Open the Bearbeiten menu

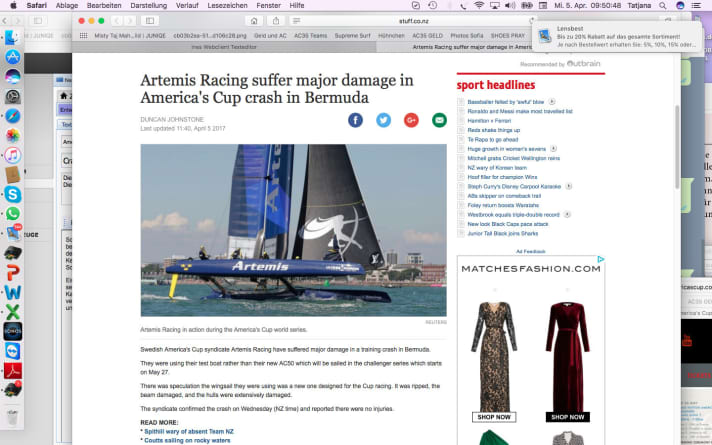(104, 5)
